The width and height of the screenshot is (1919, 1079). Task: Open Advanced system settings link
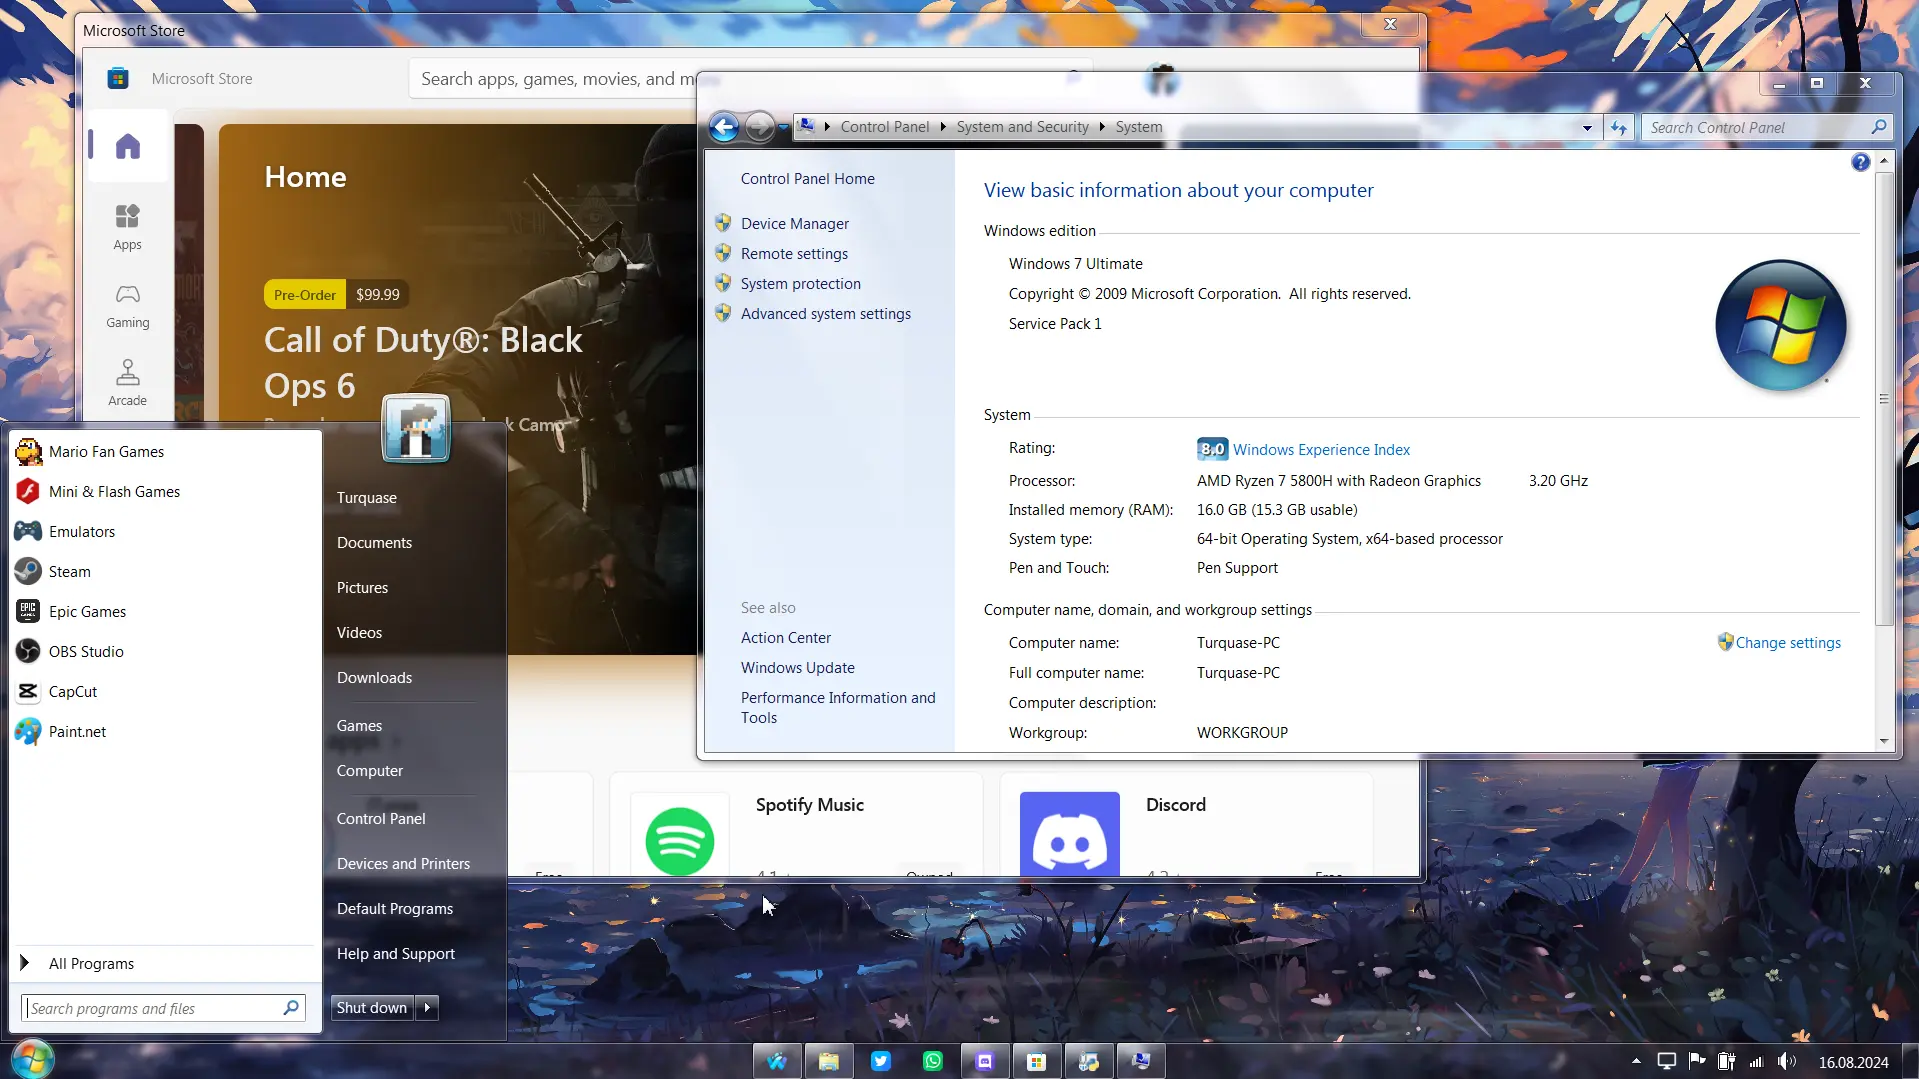[x=826, y=314]
